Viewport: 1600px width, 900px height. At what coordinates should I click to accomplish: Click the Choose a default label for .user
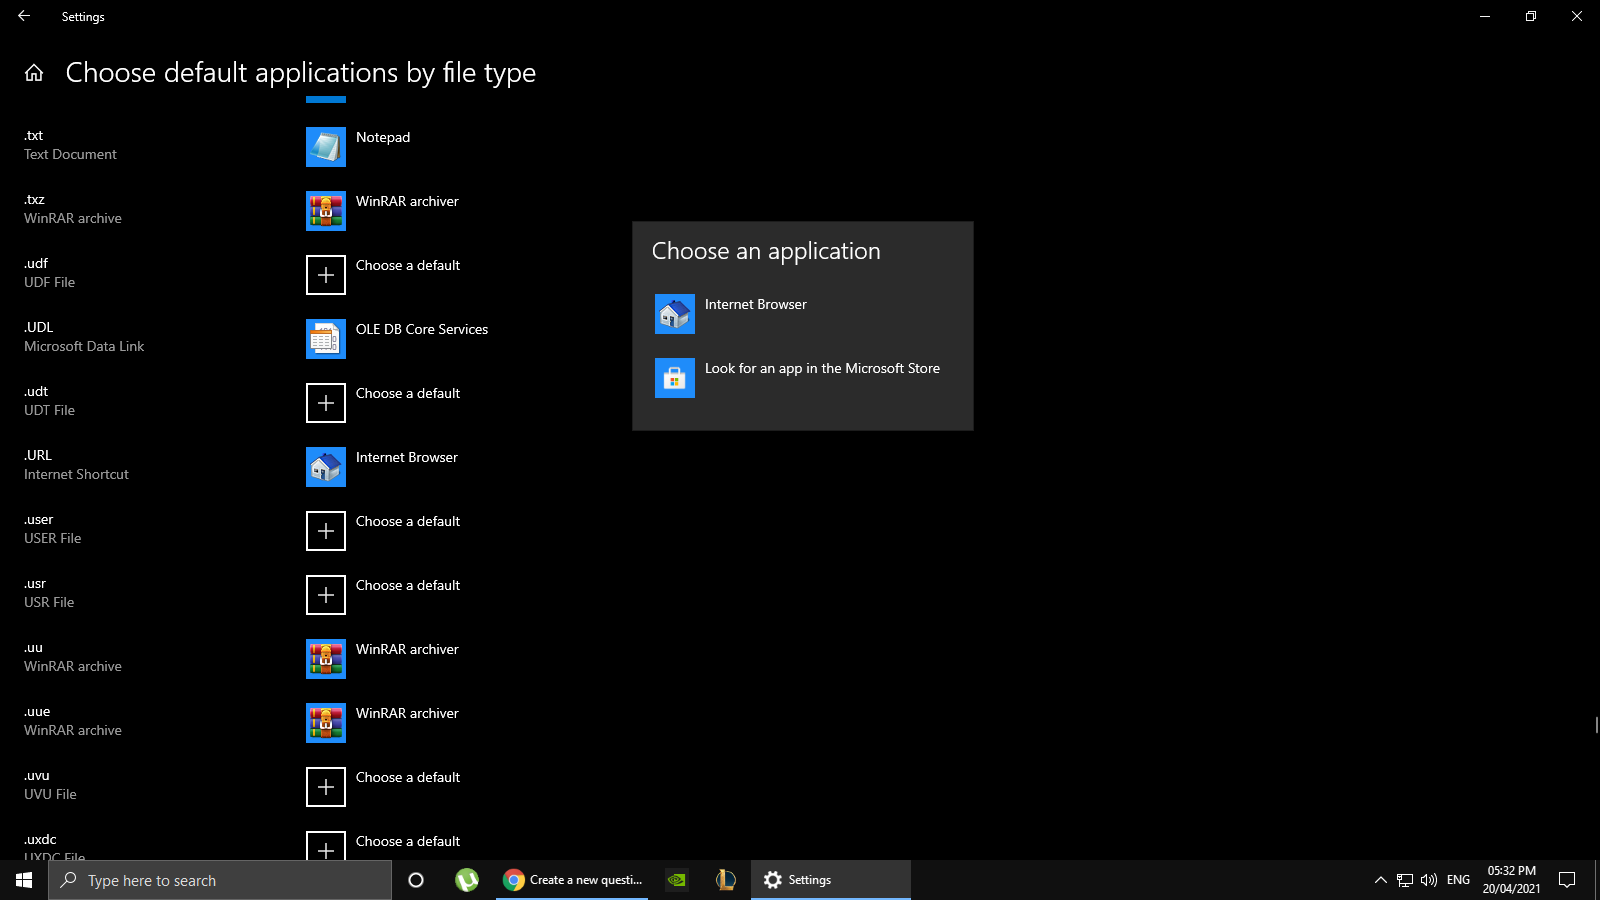point(408,521)
